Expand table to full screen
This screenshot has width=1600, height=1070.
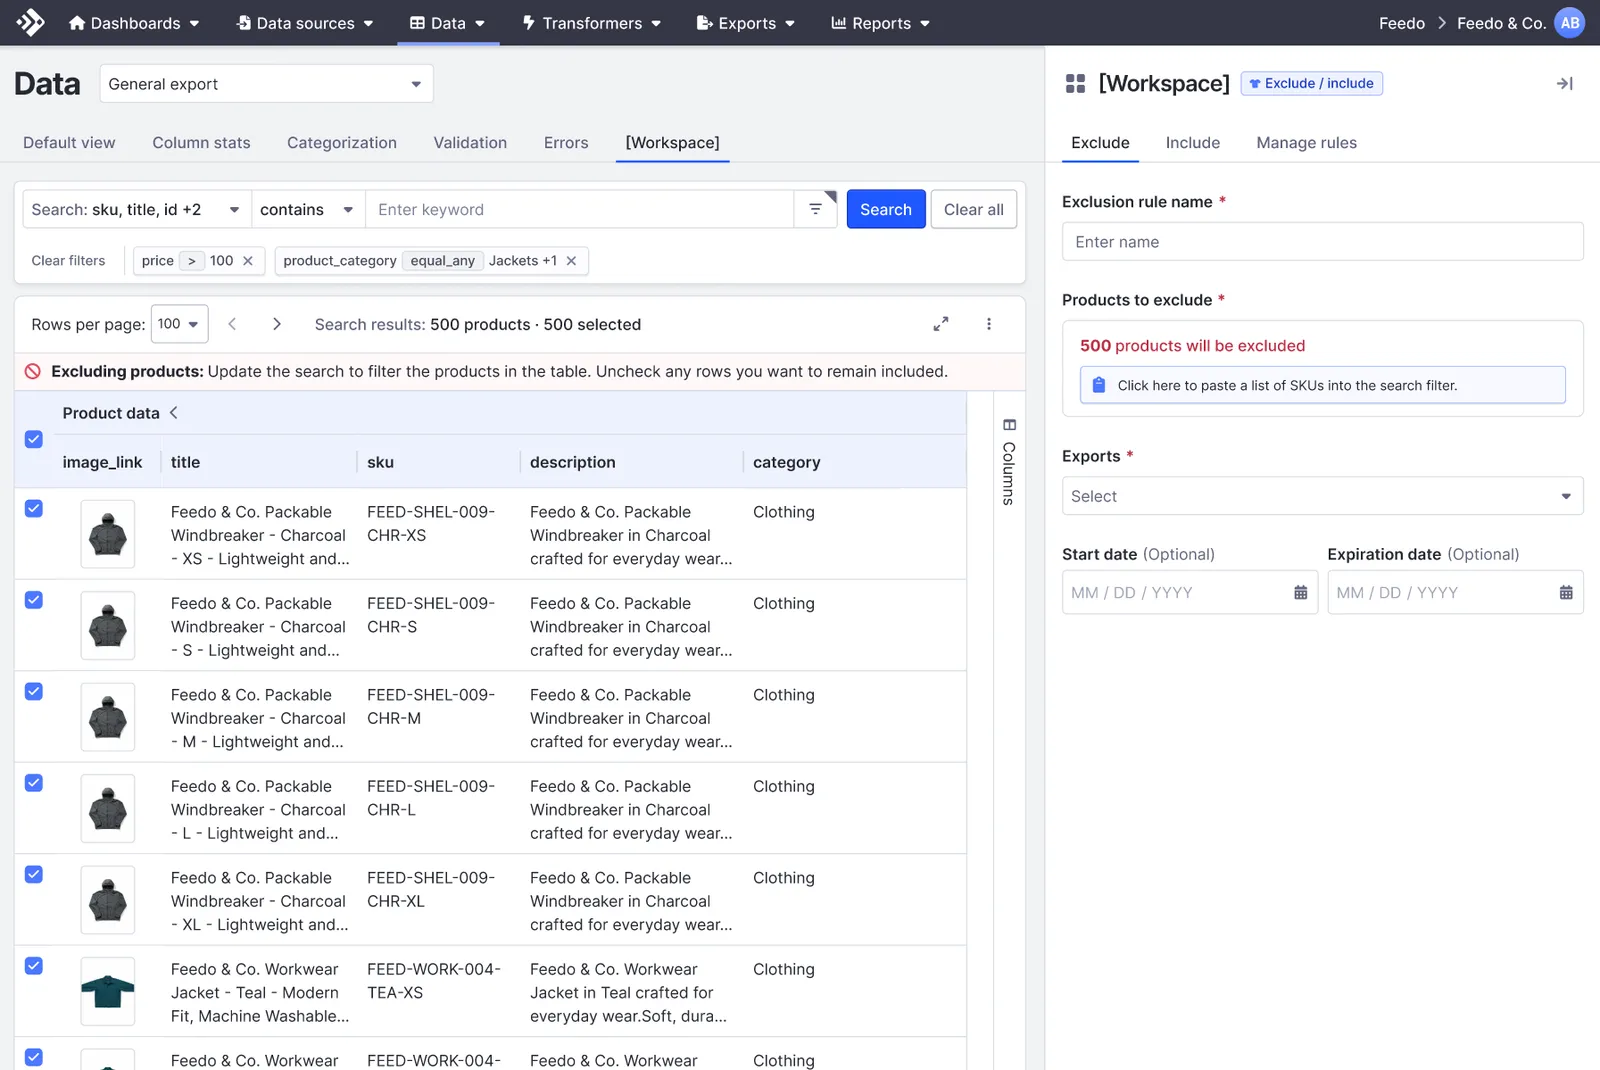(941, 324)
